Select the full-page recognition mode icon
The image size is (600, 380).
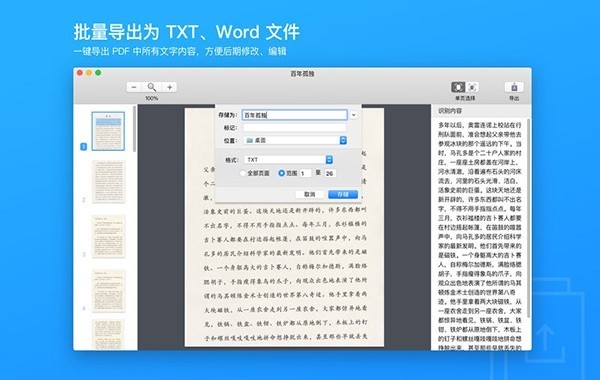click(x=458, y=87)
